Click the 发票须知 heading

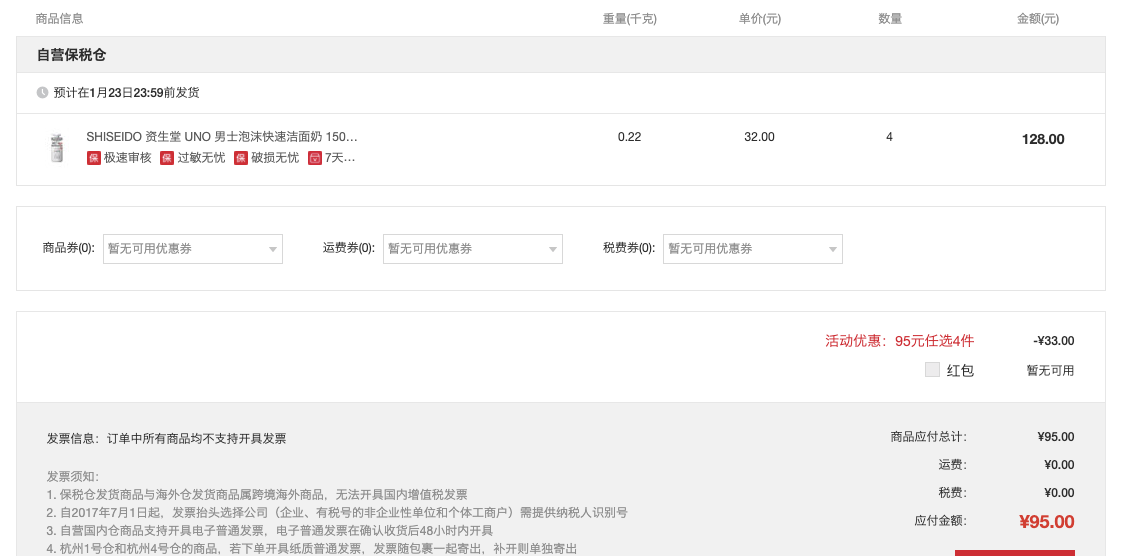click(x=72, y=476)
